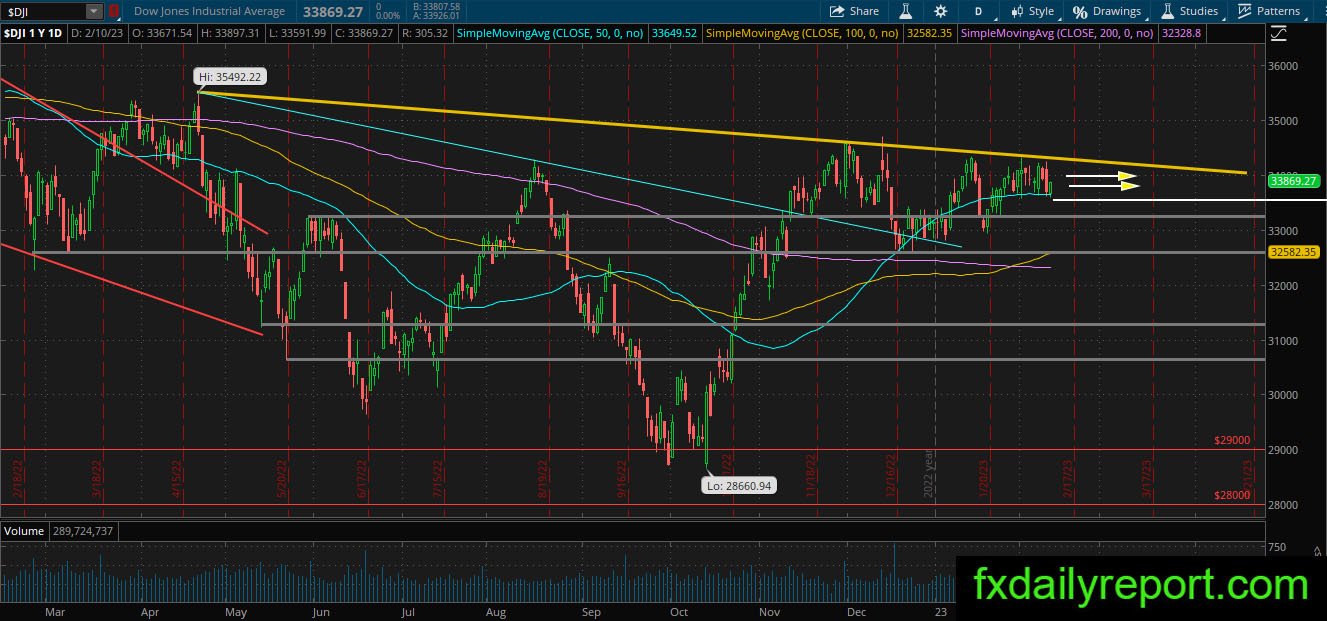Open chart settings gear icon
This screenshot has width=1327, height=621.
click(940, 11)
